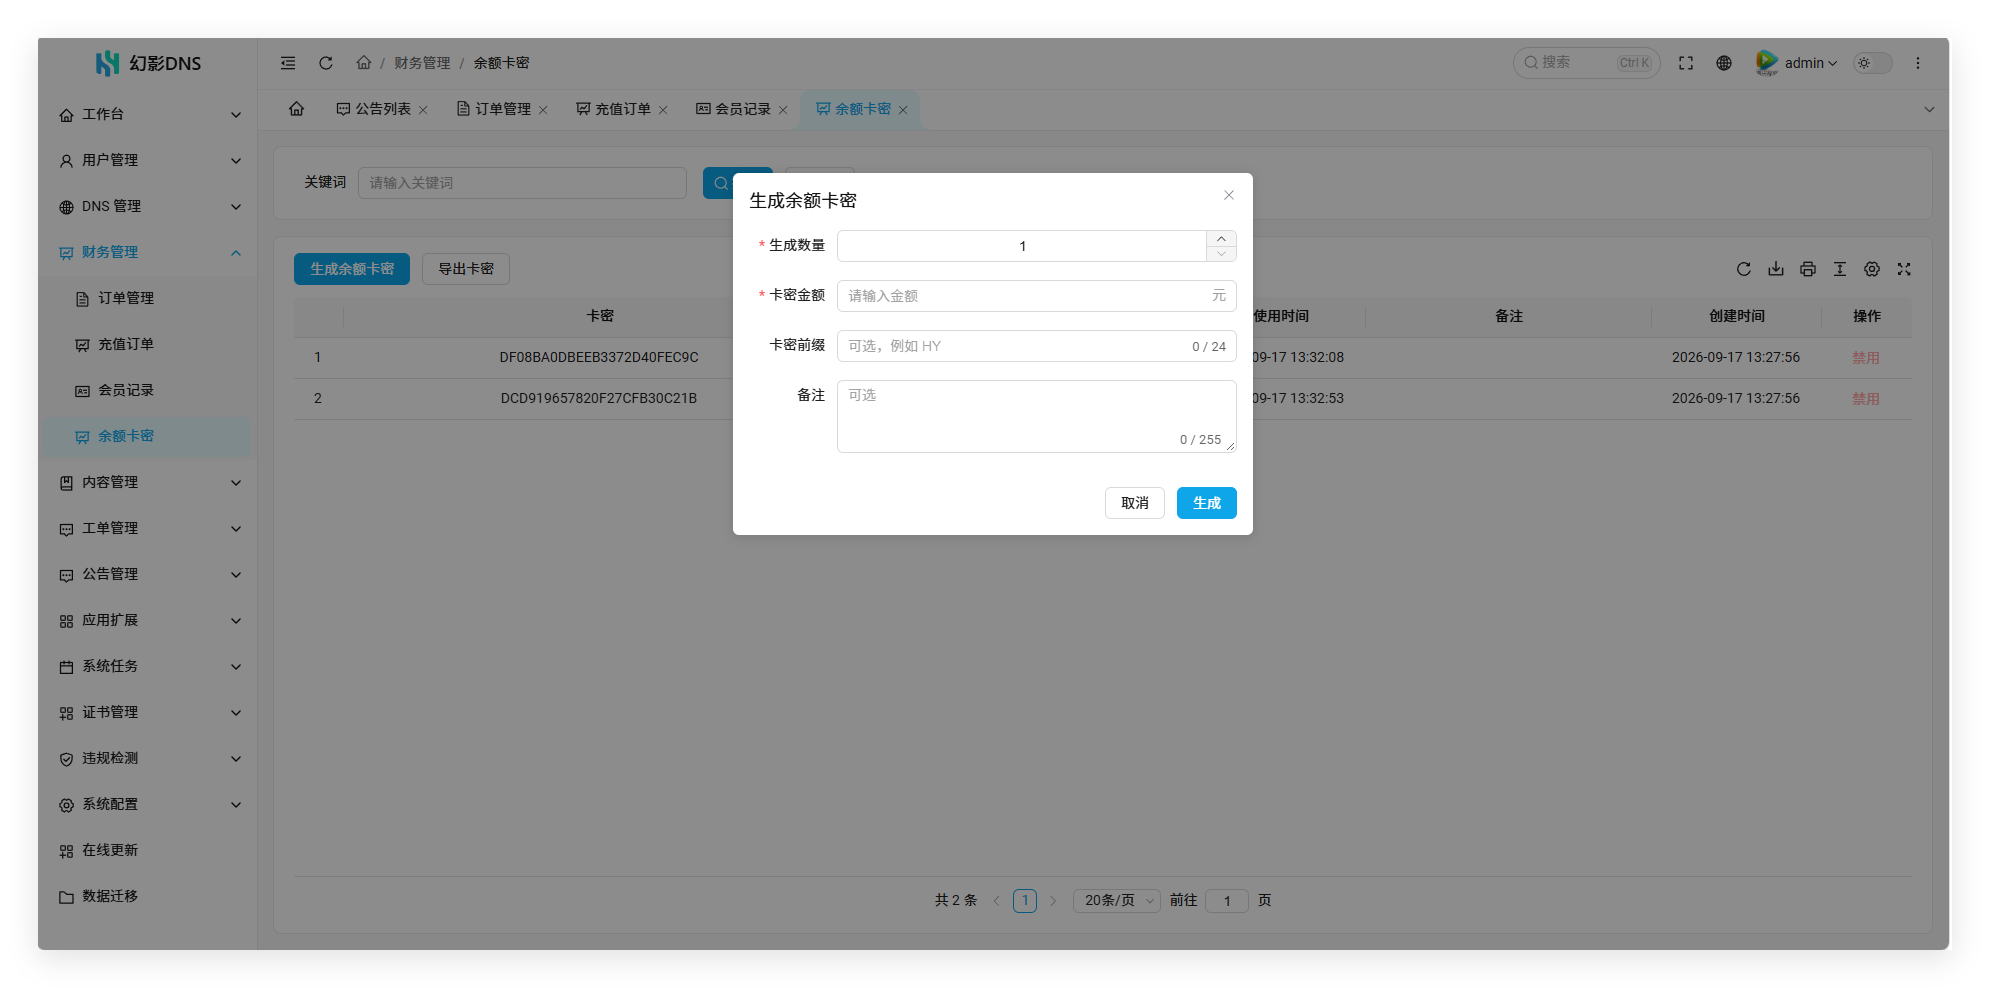Close the 公告列表 tab
Viewport: 1990px width, 988px height.
423,110
